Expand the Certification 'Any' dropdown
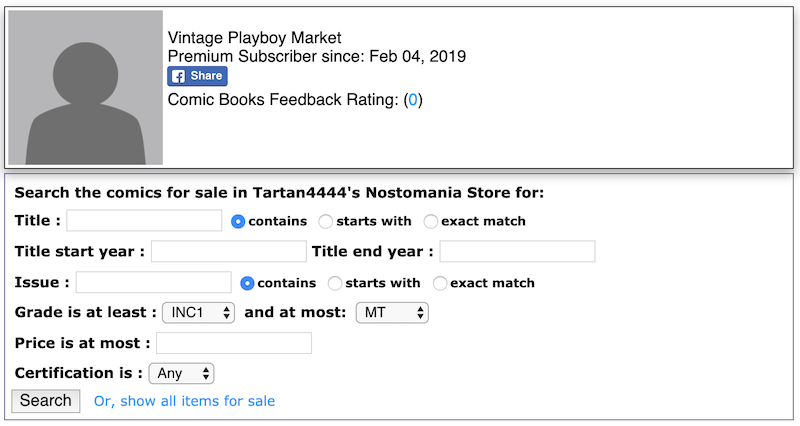The image size is (800, 426). 181,373
